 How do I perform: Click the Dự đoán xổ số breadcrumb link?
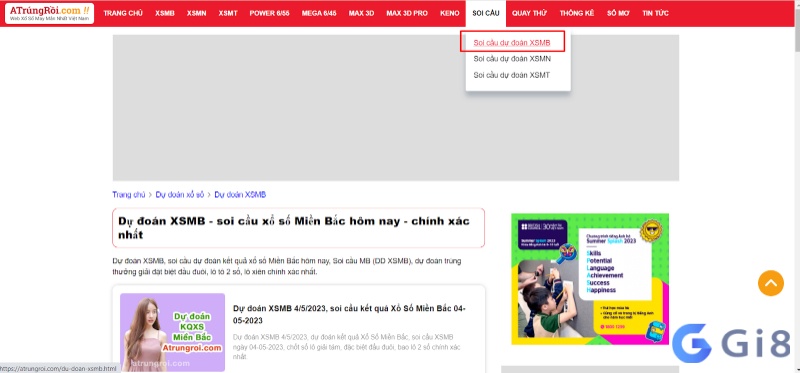click(x=180, y=194)
